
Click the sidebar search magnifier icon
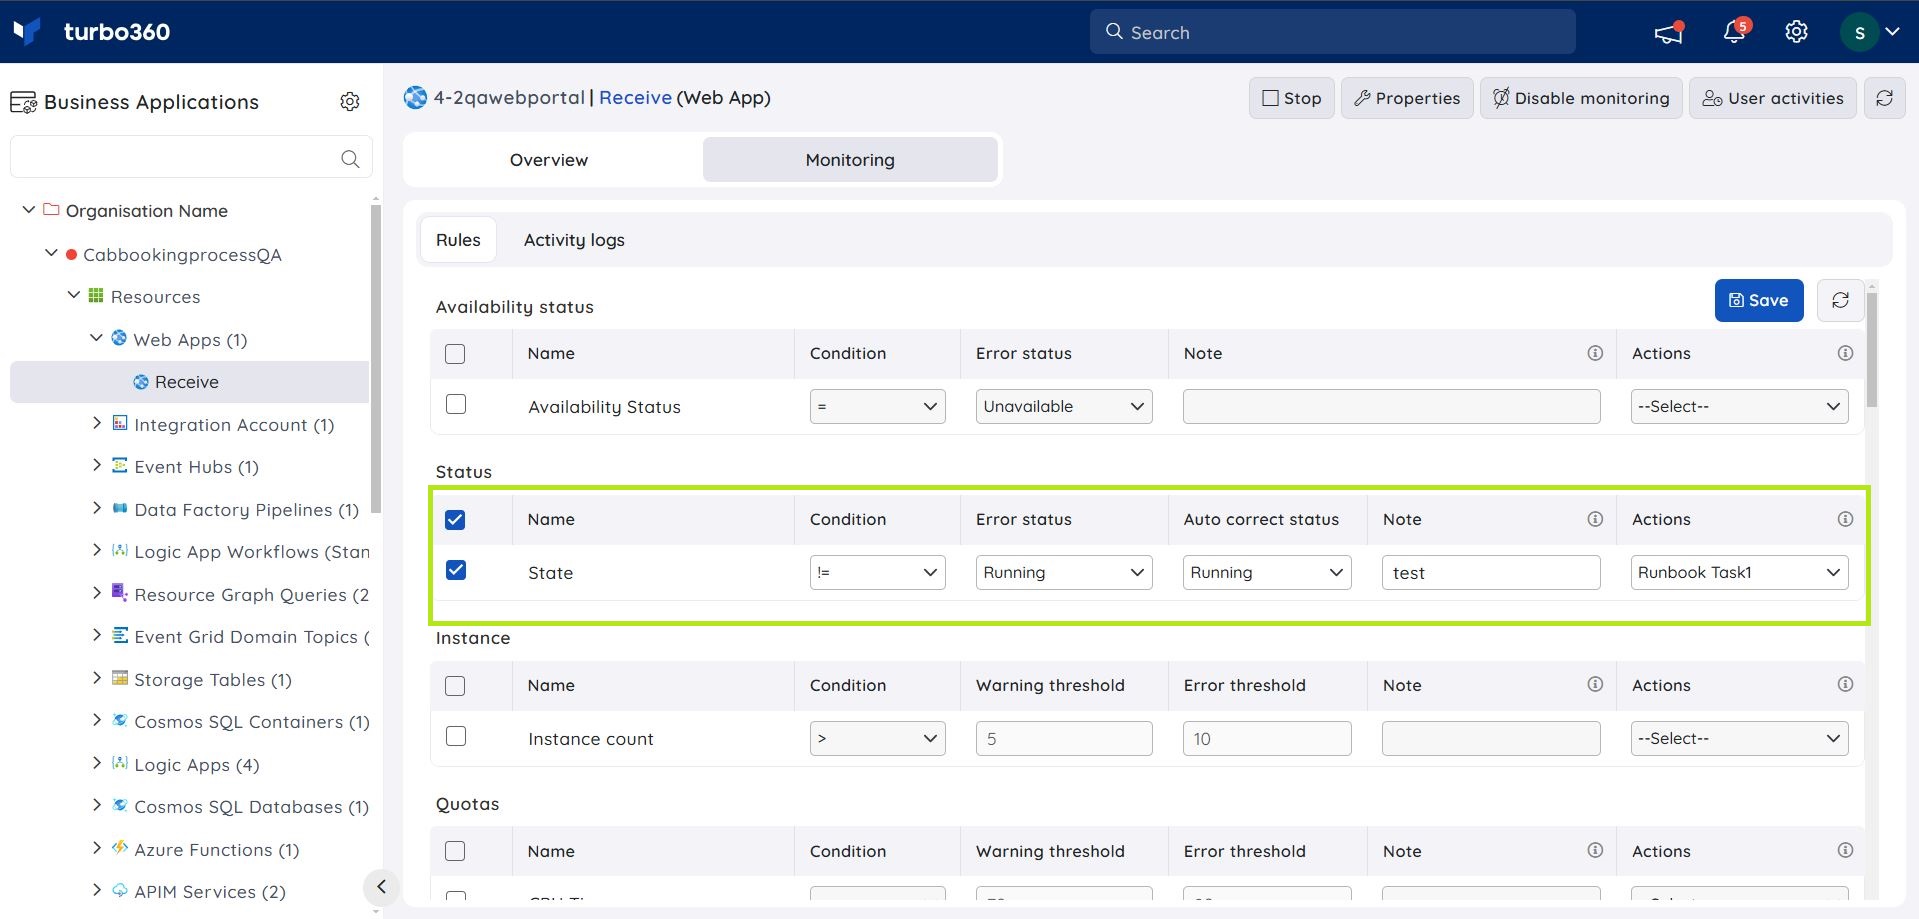pos(350,158)
